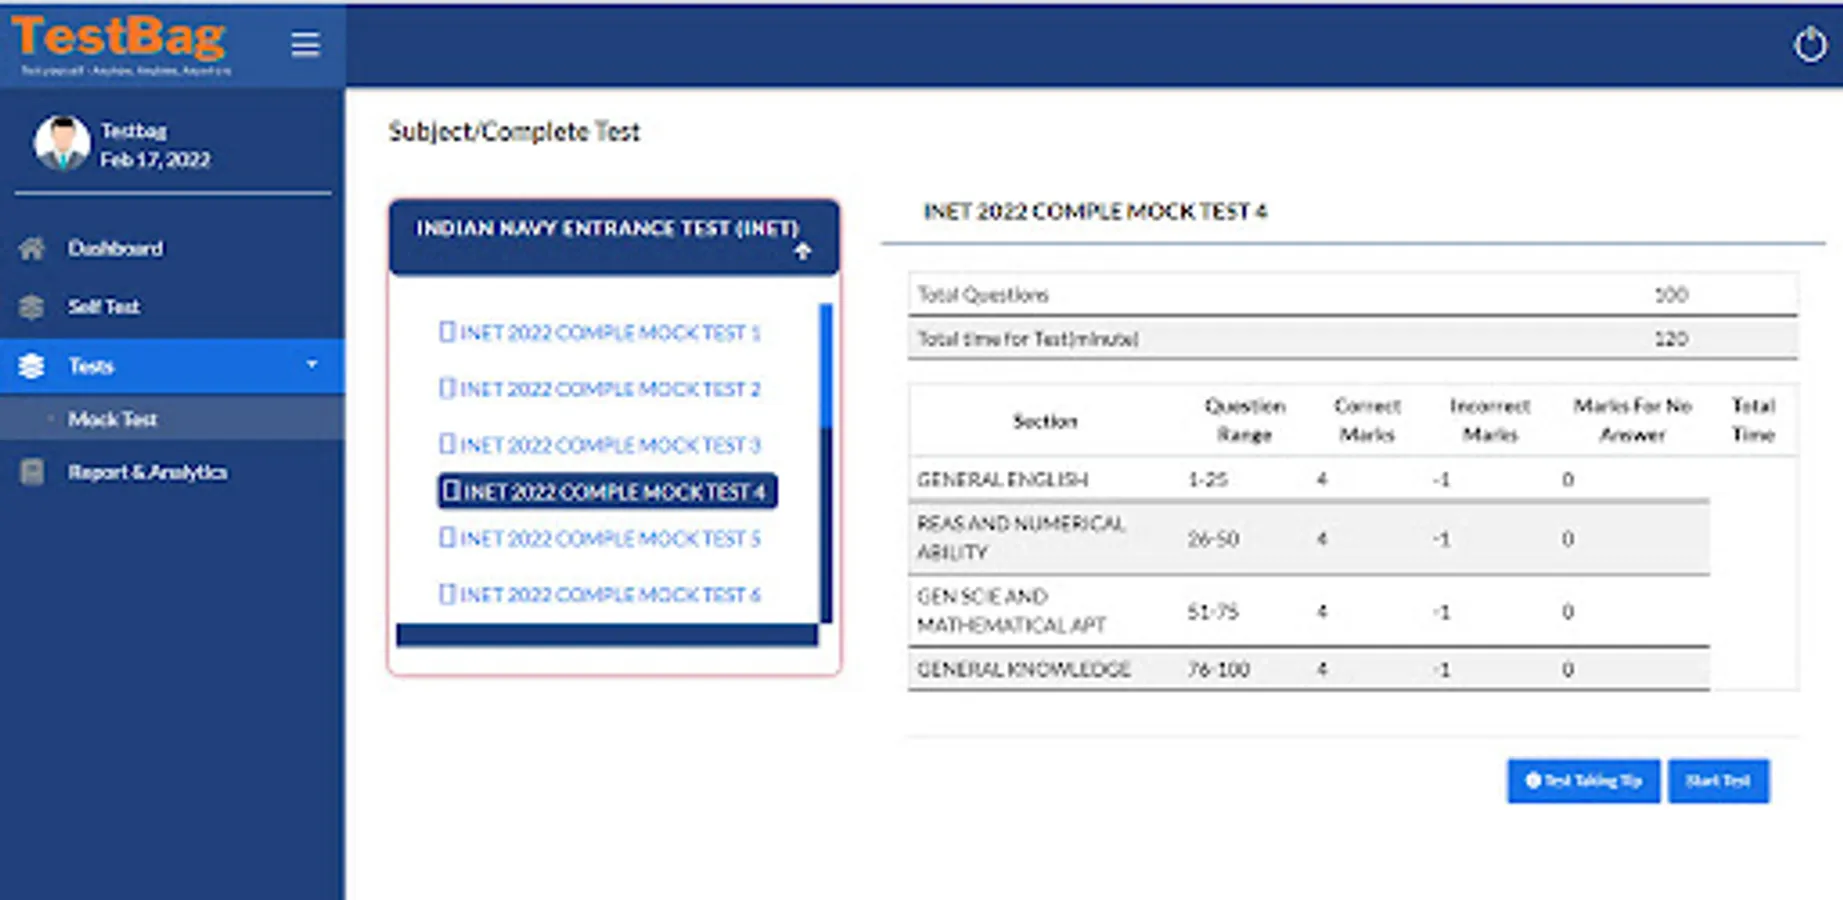Click the Subject/Complete Test heading

pyautogui.click(x=514, y=132)
